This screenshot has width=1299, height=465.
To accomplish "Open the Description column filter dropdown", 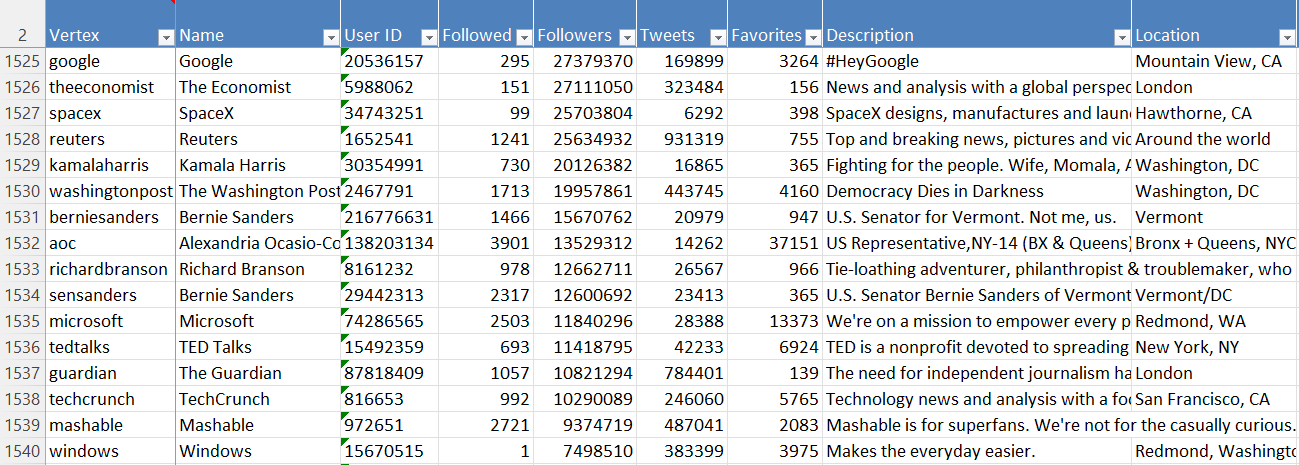I will tap(1120, 37).
